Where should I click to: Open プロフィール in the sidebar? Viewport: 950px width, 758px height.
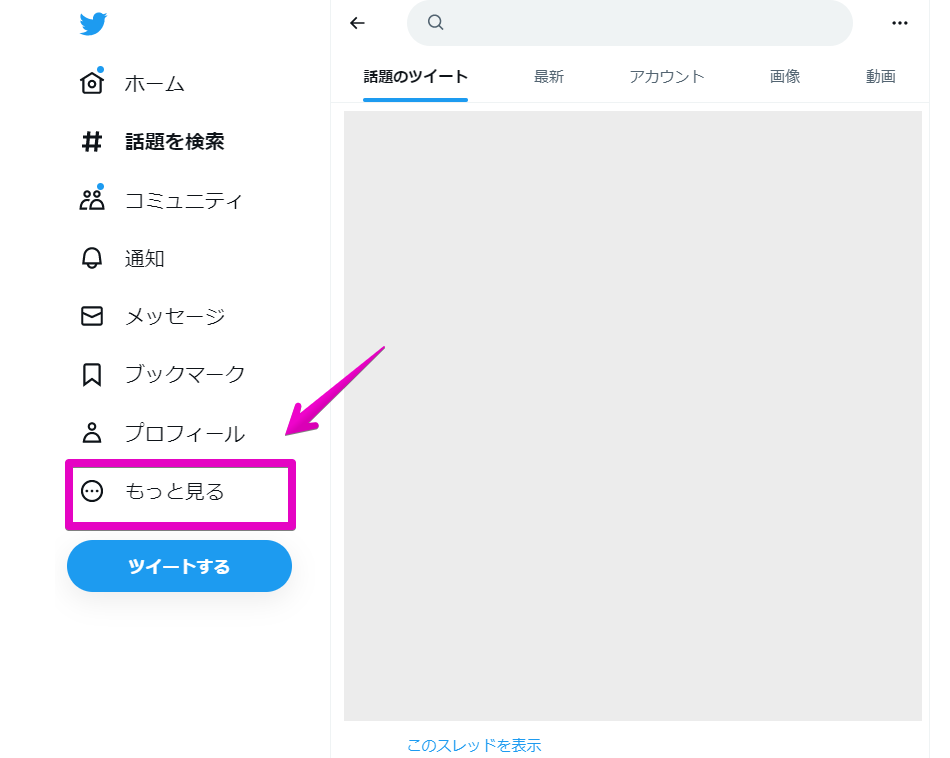pos(185,433)
